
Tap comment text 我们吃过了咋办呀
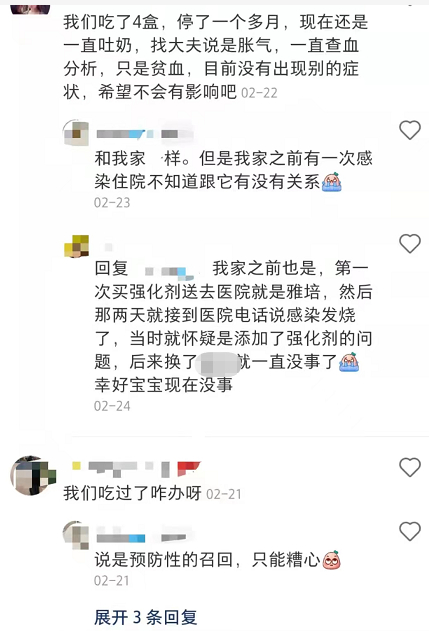point(132,493)
